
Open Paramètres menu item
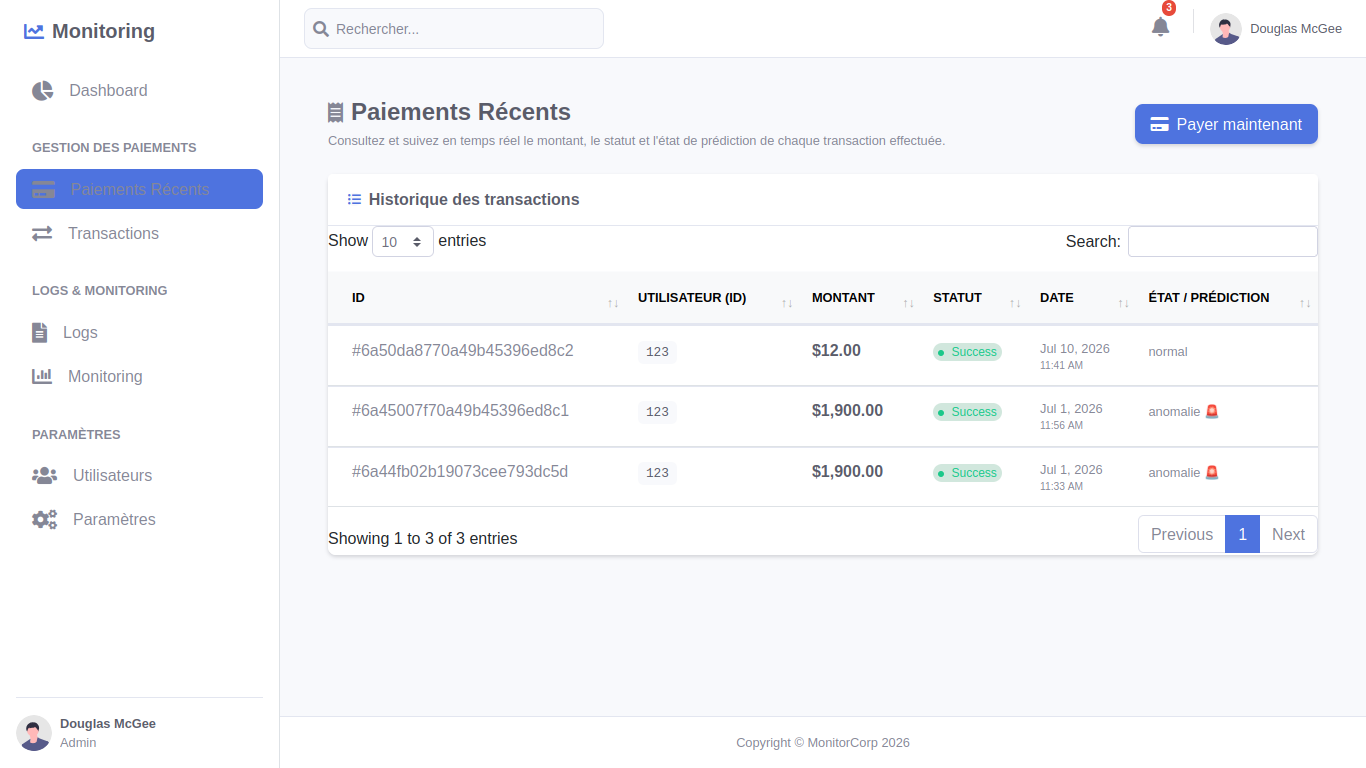click(139, 519)
